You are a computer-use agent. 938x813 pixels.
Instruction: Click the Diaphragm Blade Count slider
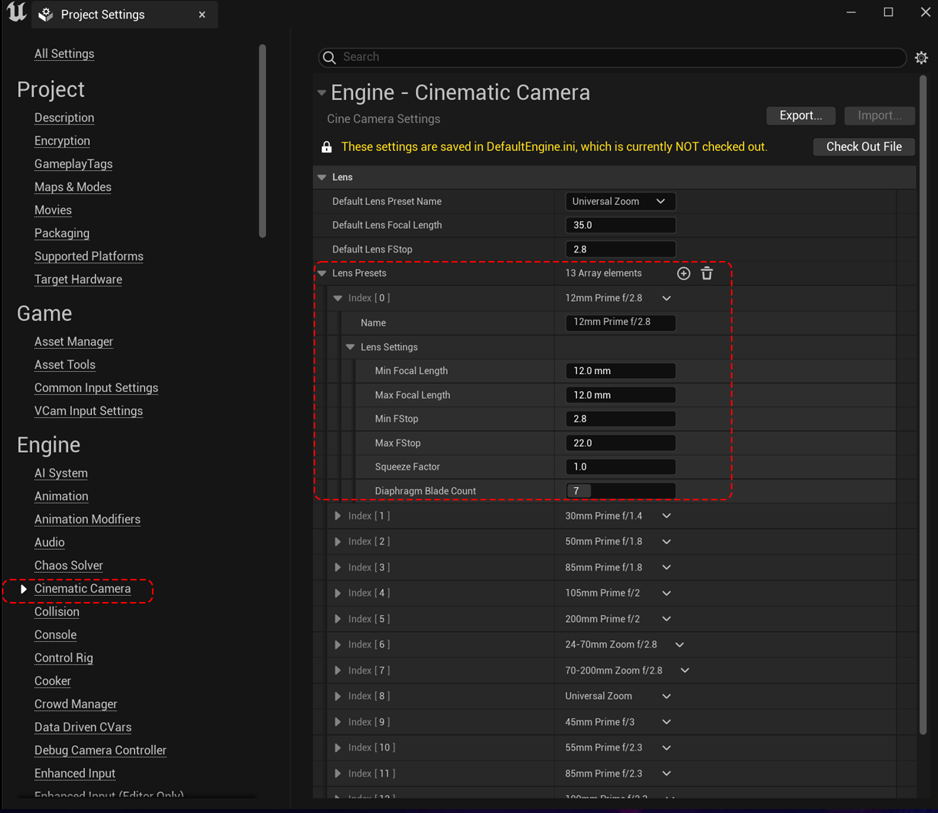click(x=620, y=491)
